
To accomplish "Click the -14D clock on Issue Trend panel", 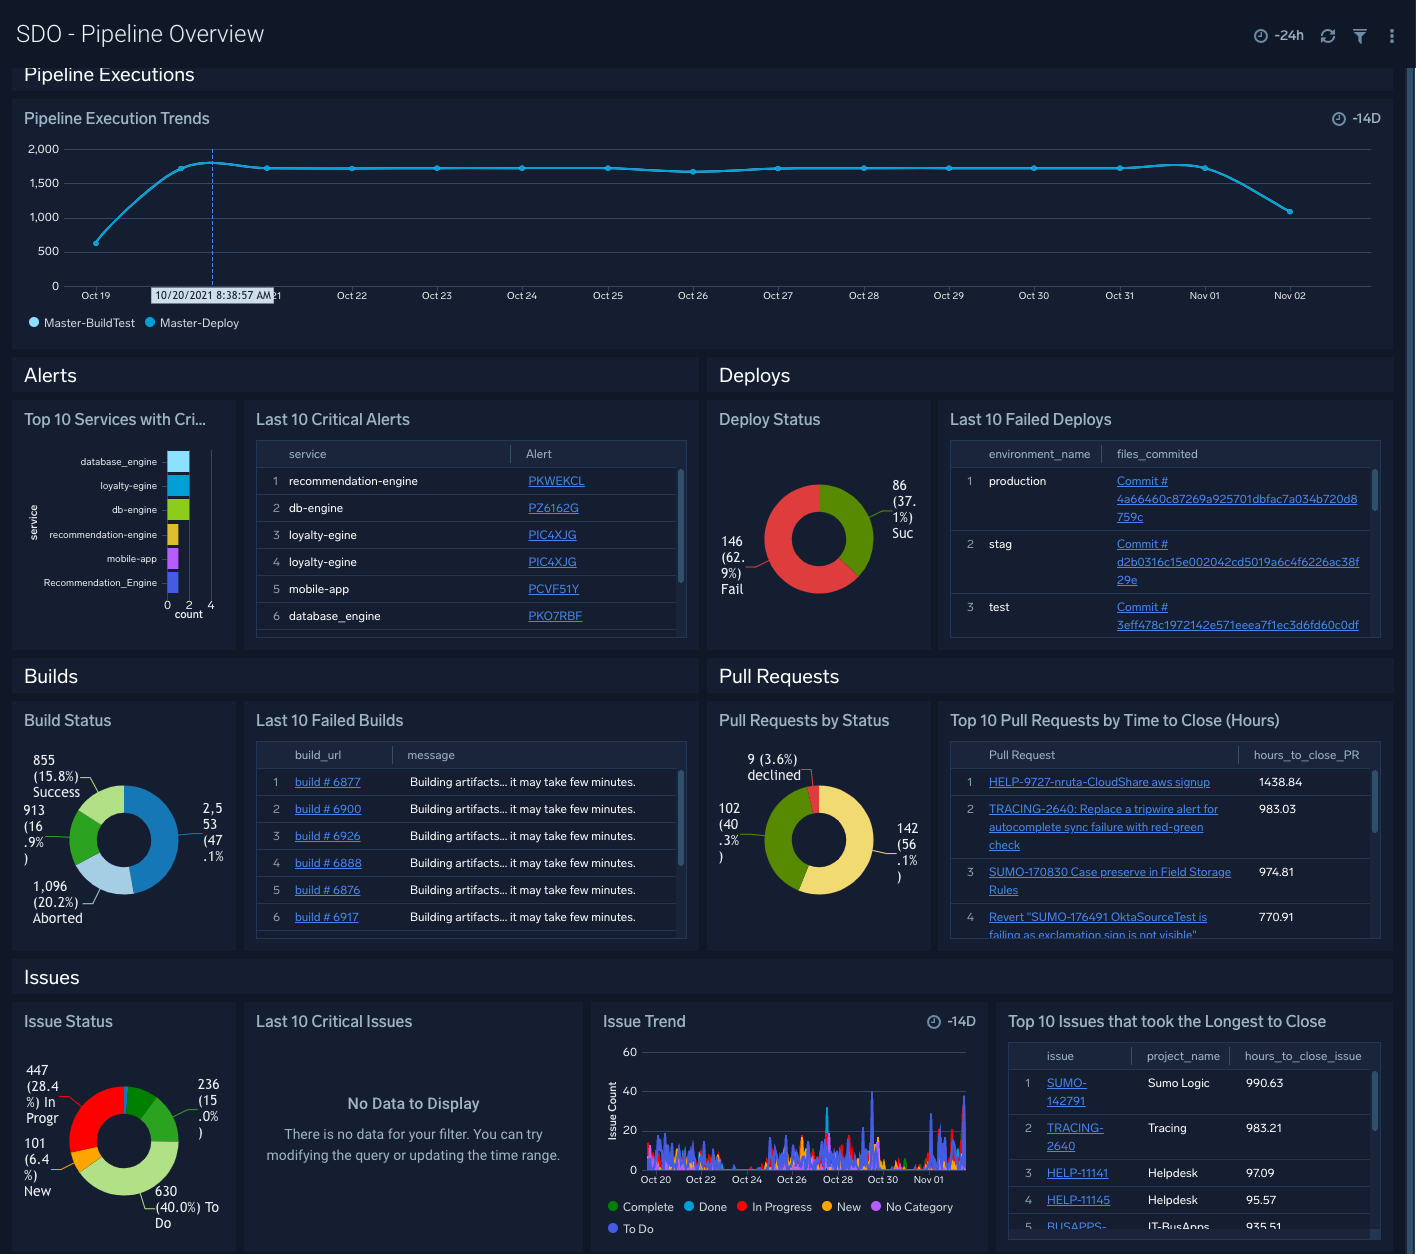I will pyautogui.click(x=932, y=1021).
